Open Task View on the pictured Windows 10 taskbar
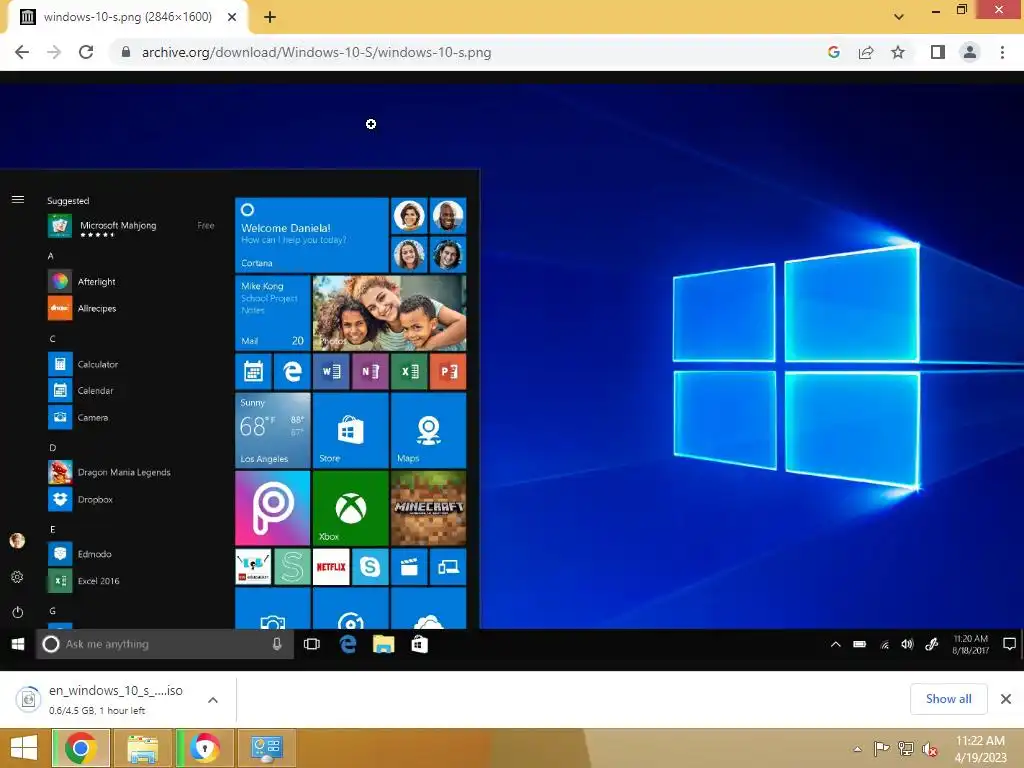The height and width of the screenshot is (768, 1024). (x=312, y=644)
